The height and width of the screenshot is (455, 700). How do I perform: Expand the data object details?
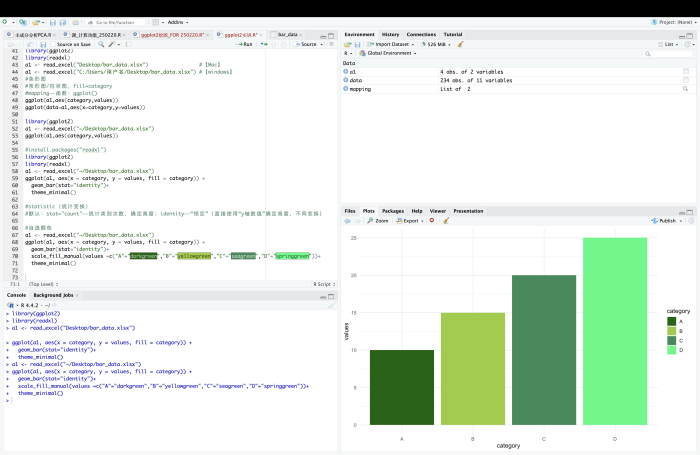[x=345, y=80]
